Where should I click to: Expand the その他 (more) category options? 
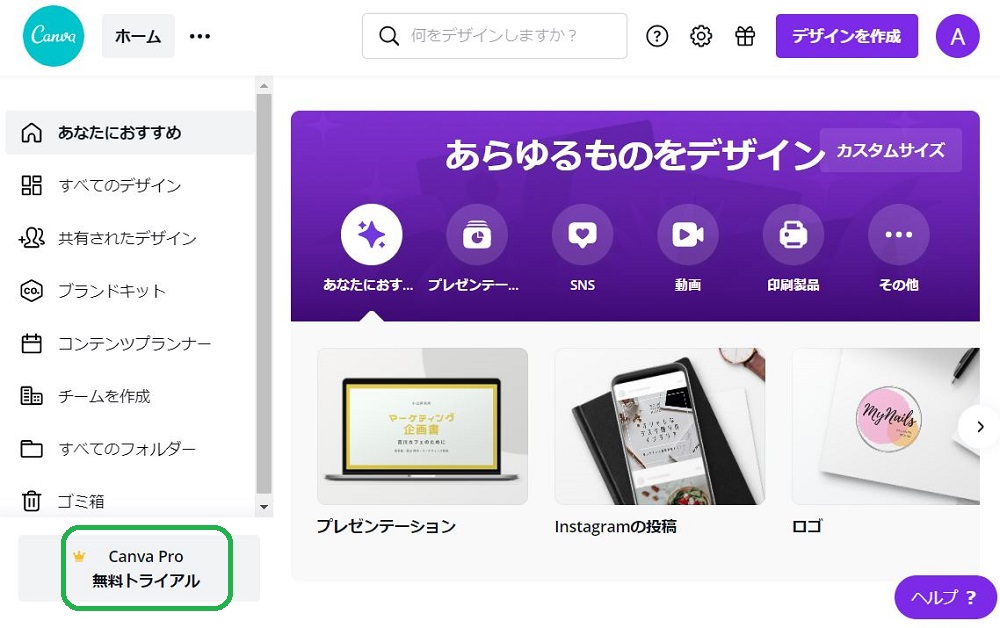898,234
